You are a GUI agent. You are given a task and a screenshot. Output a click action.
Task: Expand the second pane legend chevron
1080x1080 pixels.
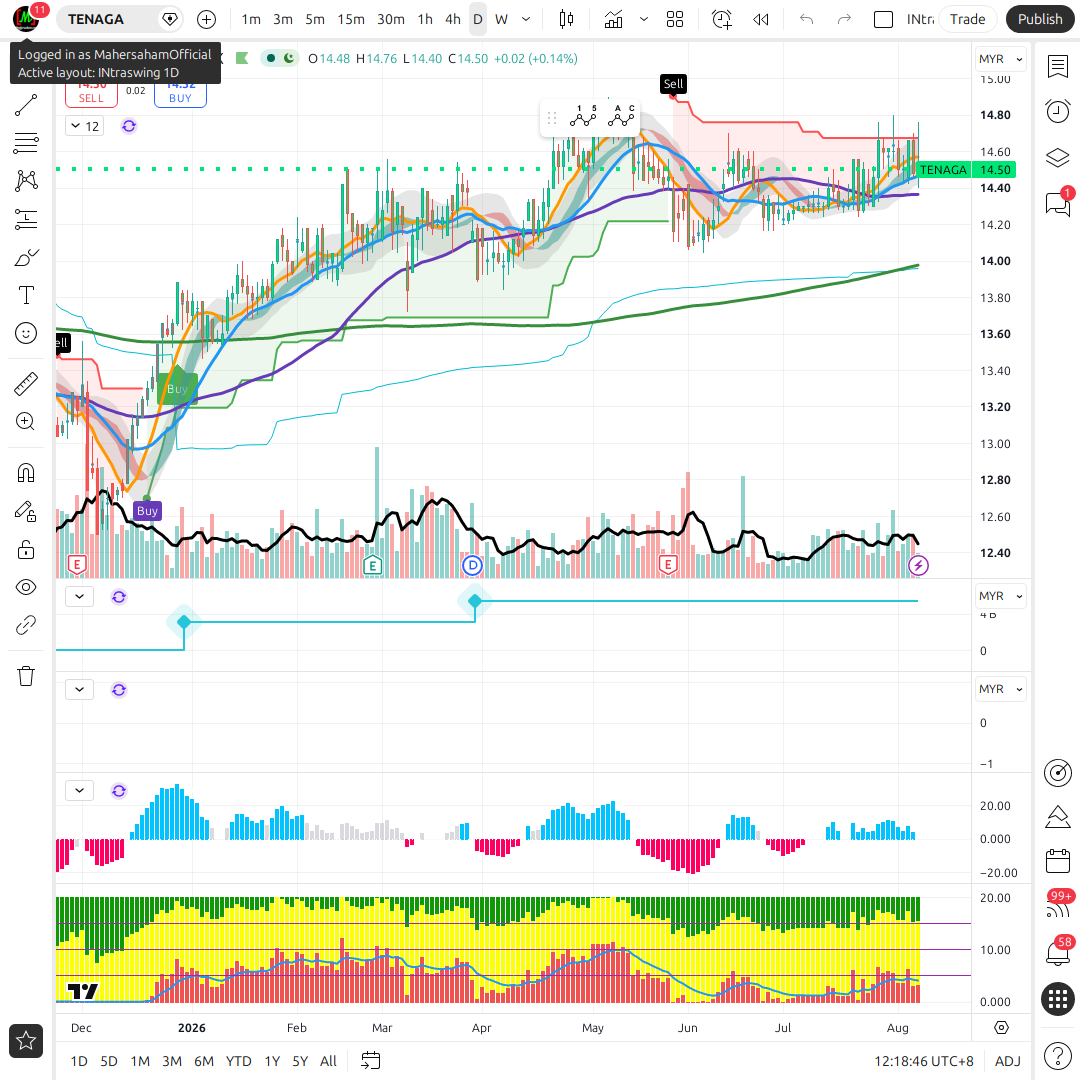pos(80,596)
